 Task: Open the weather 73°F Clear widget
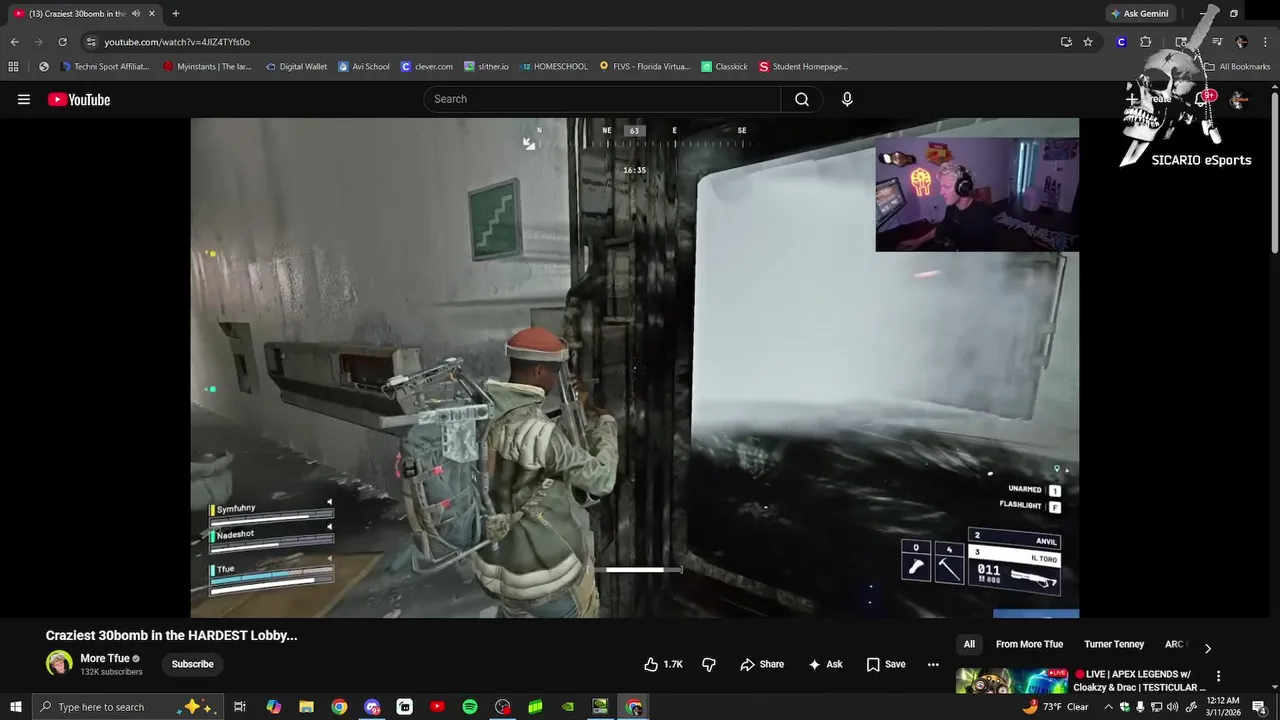coord(1056,707)
